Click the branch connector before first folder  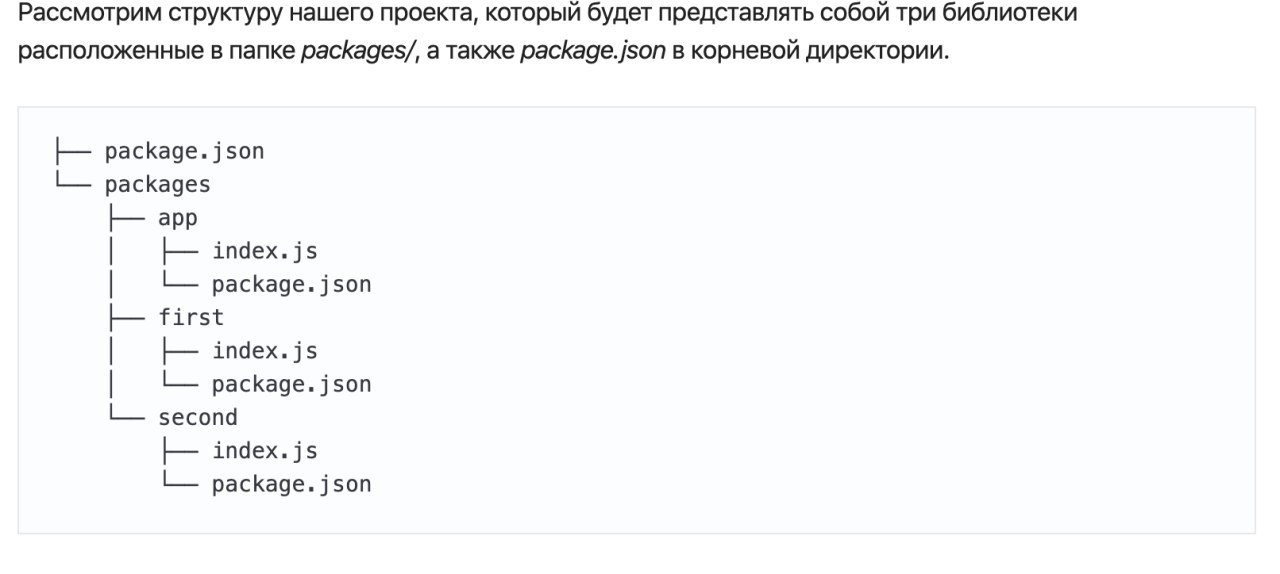coord(127,318)
